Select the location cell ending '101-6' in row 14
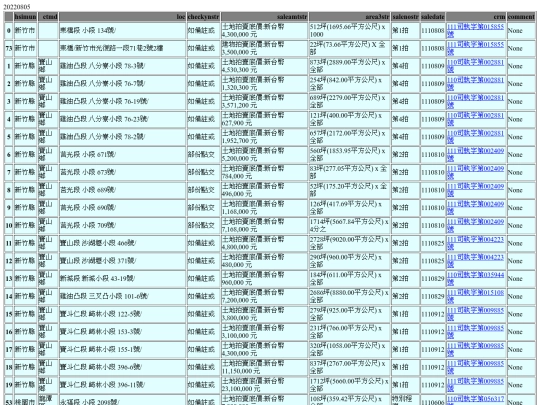The image size is (540, 405). tap(122, 297)
